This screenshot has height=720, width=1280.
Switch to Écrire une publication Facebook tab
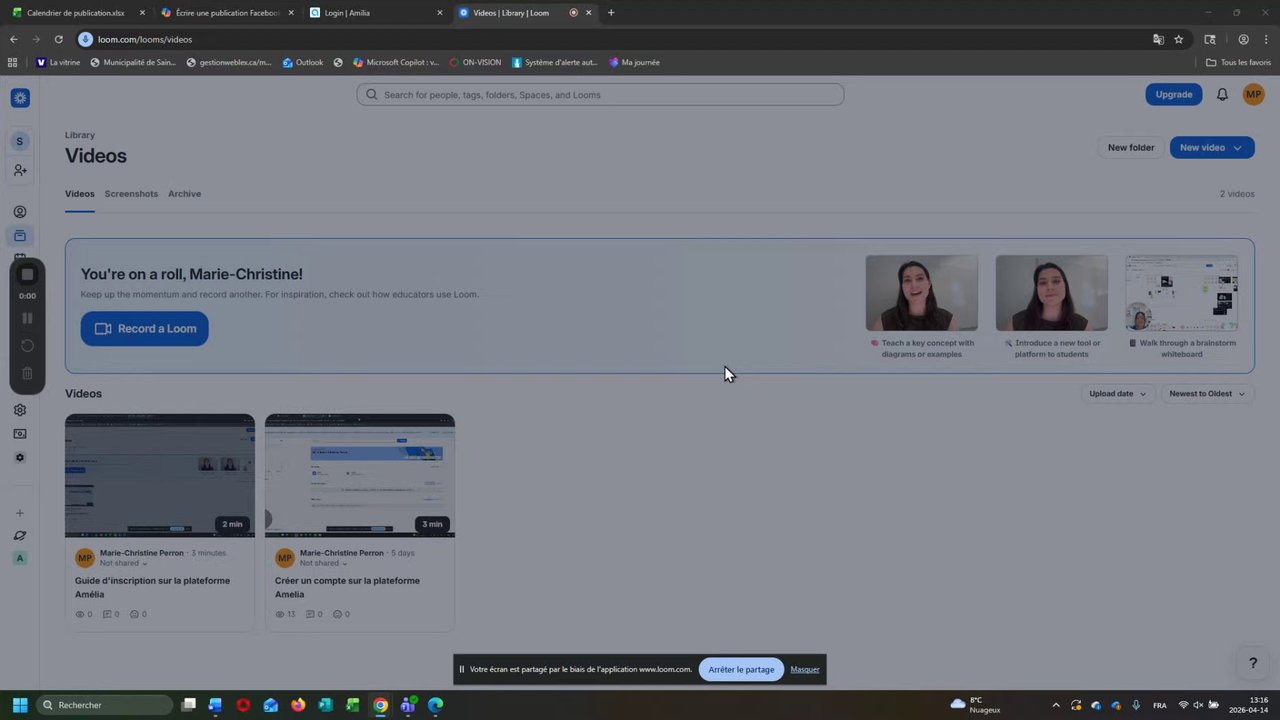(228, 13)
